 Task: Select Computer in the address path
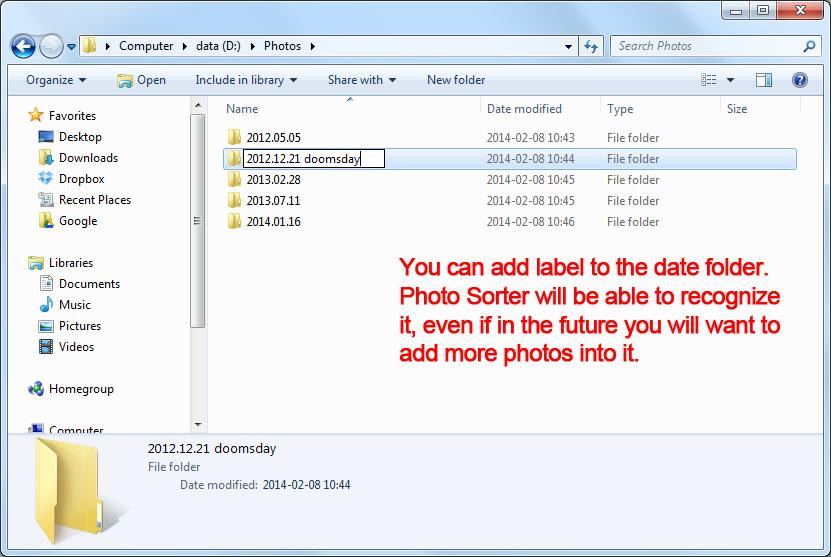pos(146,46)
